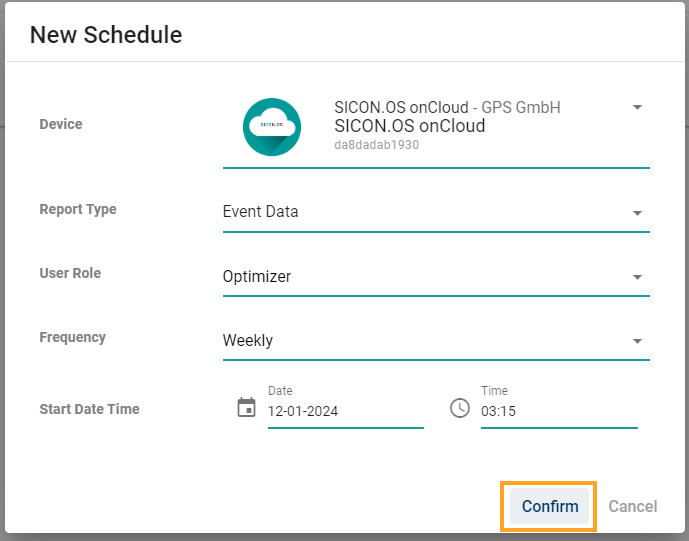Choose the Weekly frequency field

(420, 340)
